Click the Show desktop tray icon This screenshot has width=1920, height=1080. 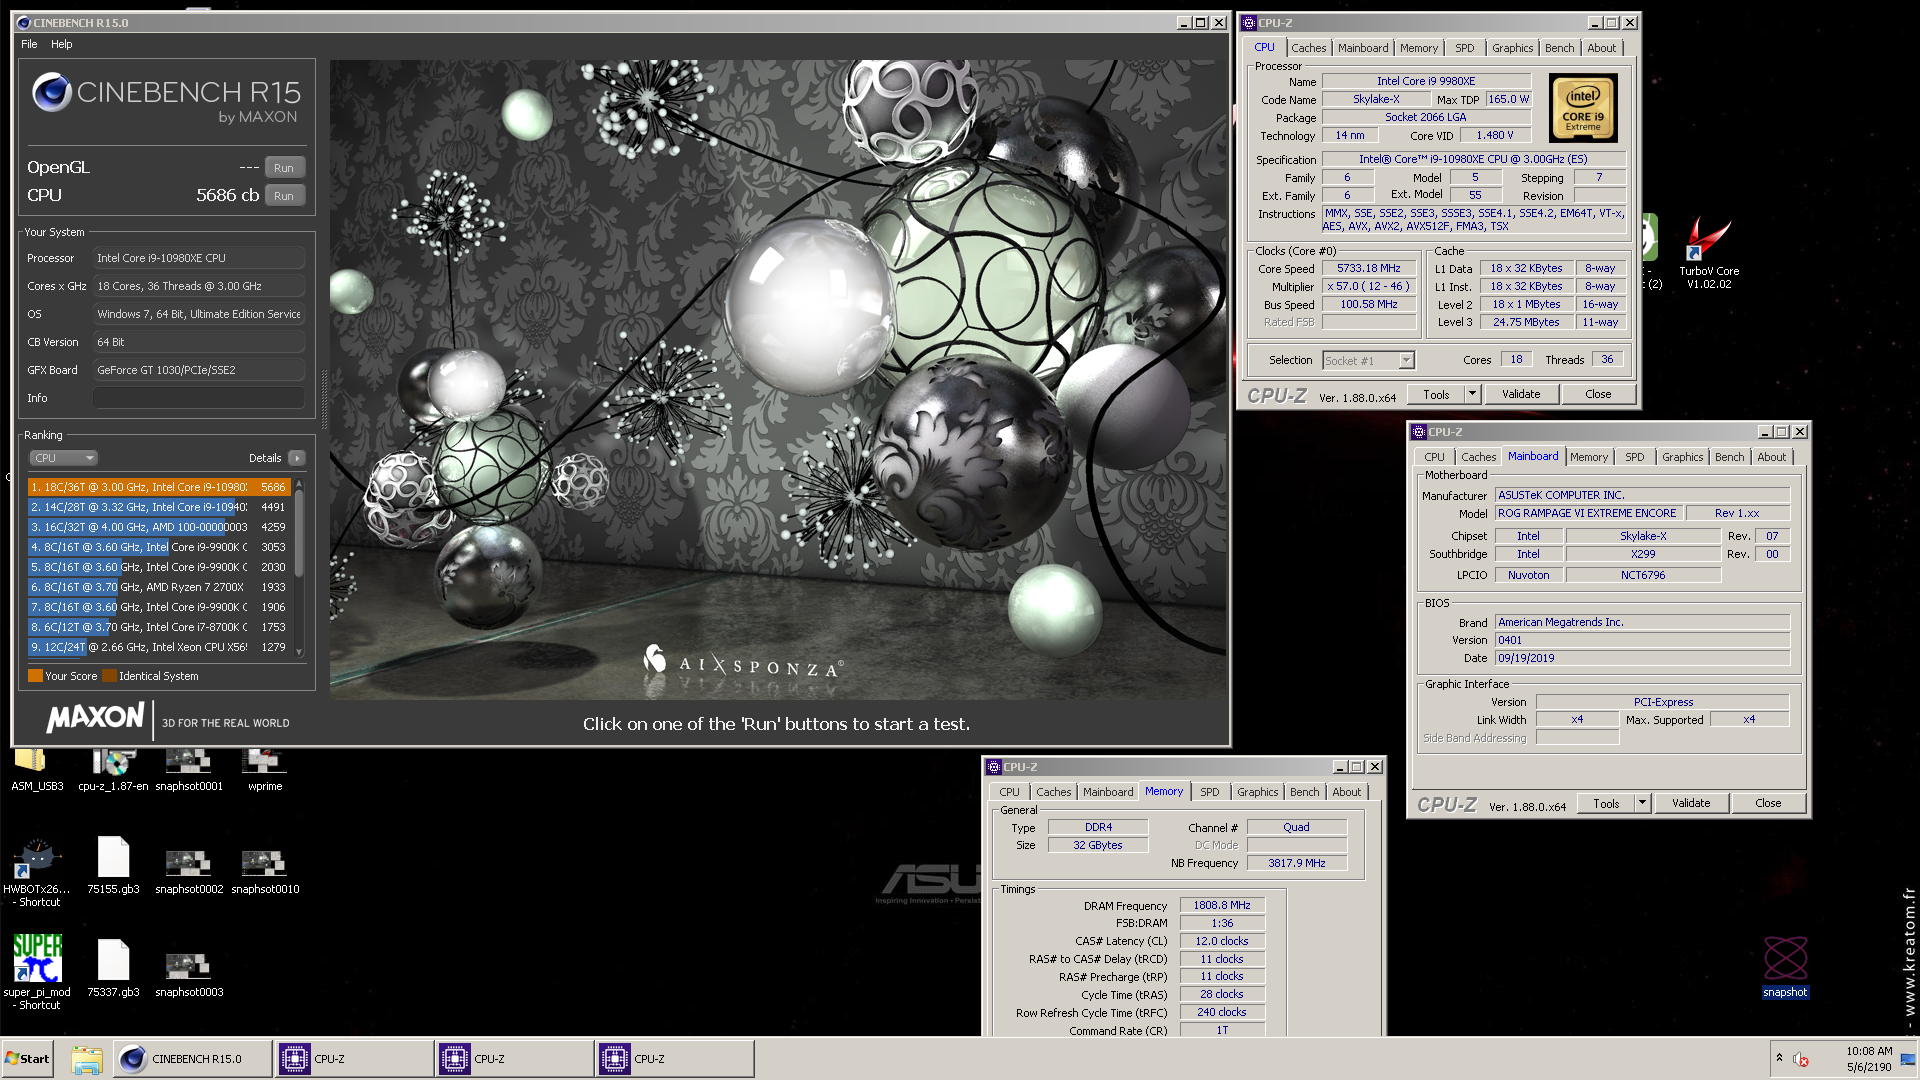click(x=1908, y=1059)
